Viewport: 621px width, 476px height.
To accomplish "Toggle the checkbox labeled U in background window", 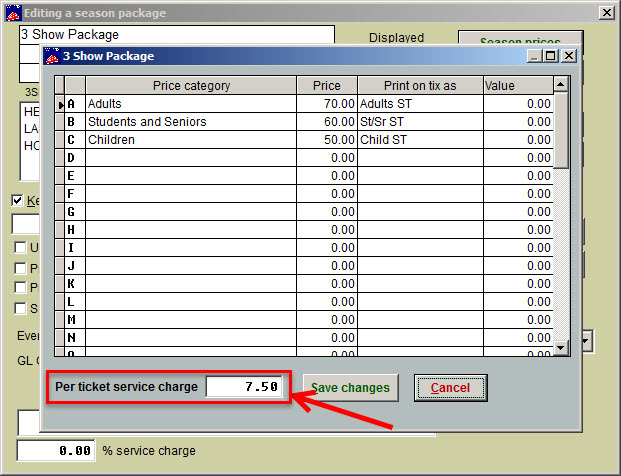I will (x=20, y=248).
